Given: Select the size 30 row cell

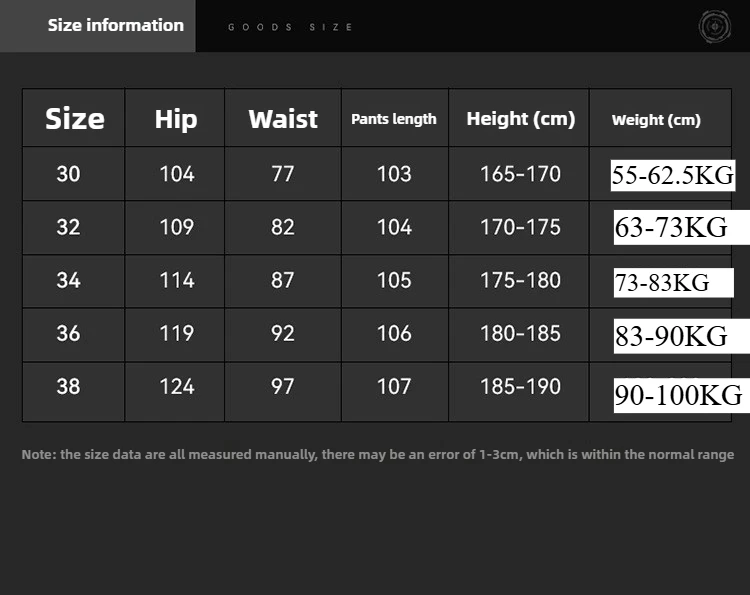Looking at the screenshot, I should coord(68,174).
